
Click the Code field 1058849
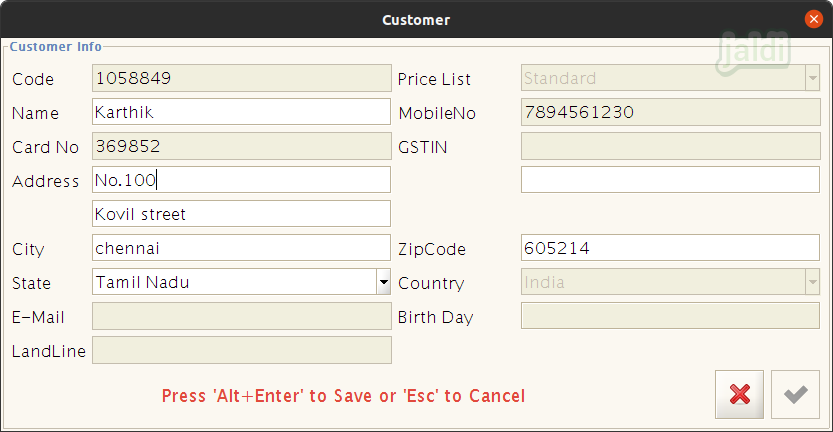[x=242, y=78]
